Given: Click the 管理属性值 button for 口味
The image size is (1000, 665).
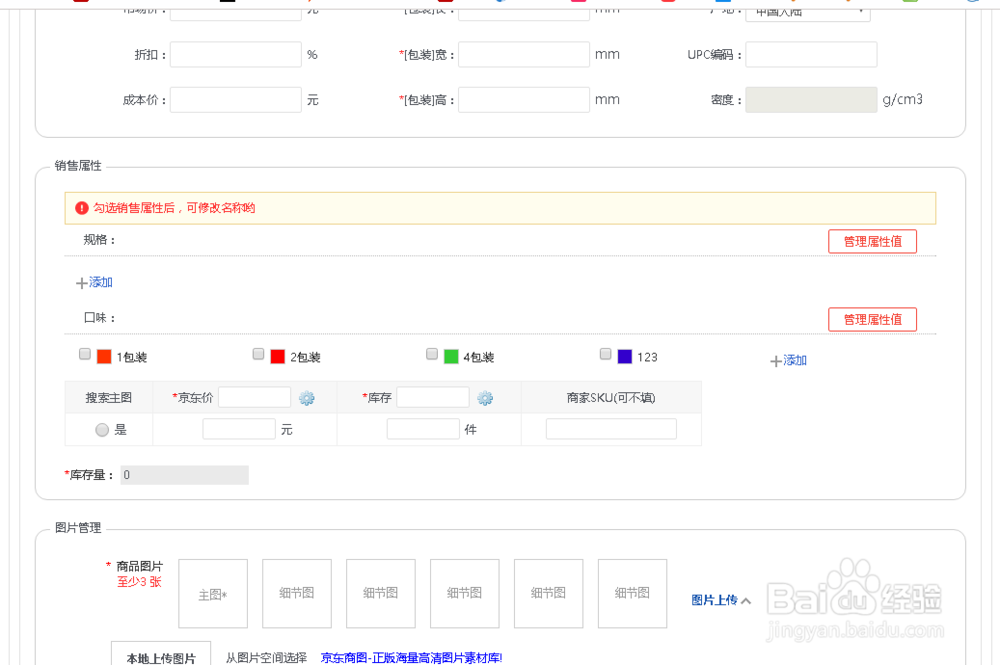Looking at the screenshot, I should 872,319.
